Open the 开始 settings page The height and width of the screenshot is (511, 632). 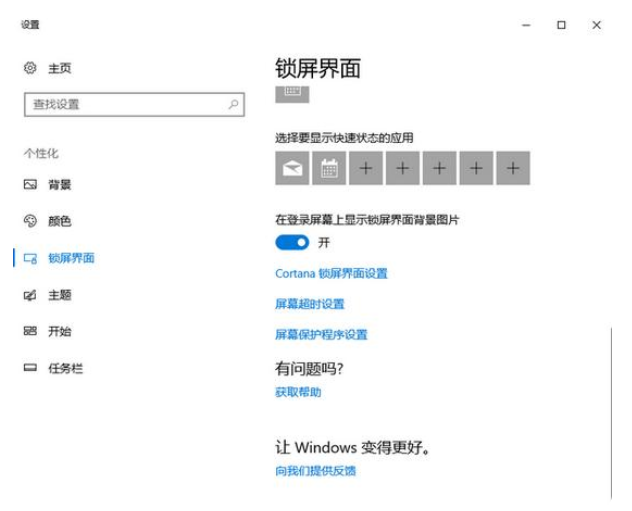click(60, 331)
